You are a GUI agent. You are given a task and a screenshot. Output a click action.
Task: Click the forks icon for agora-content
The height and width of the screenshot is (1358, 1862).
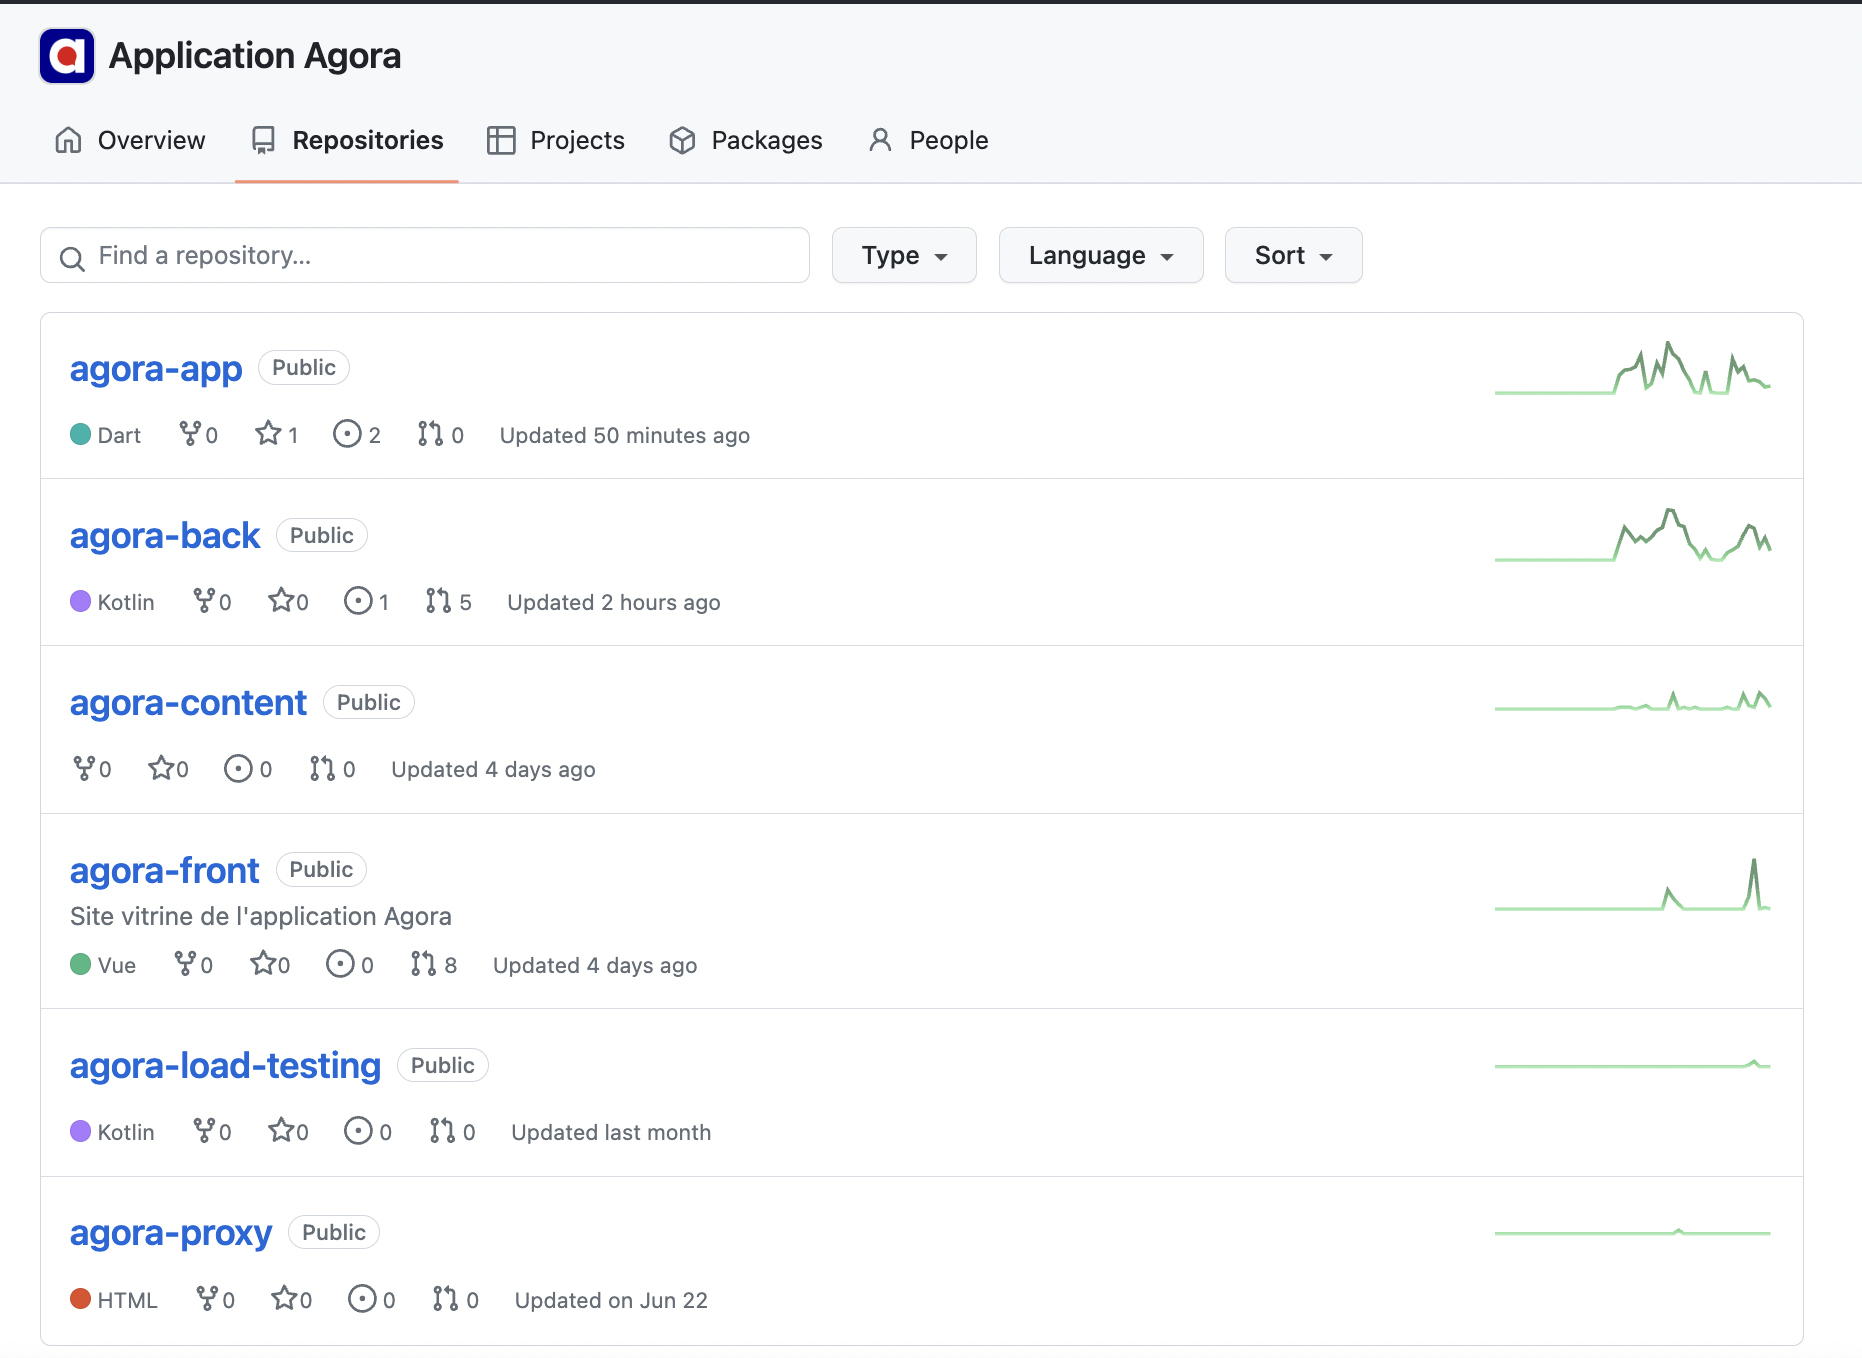84,768
